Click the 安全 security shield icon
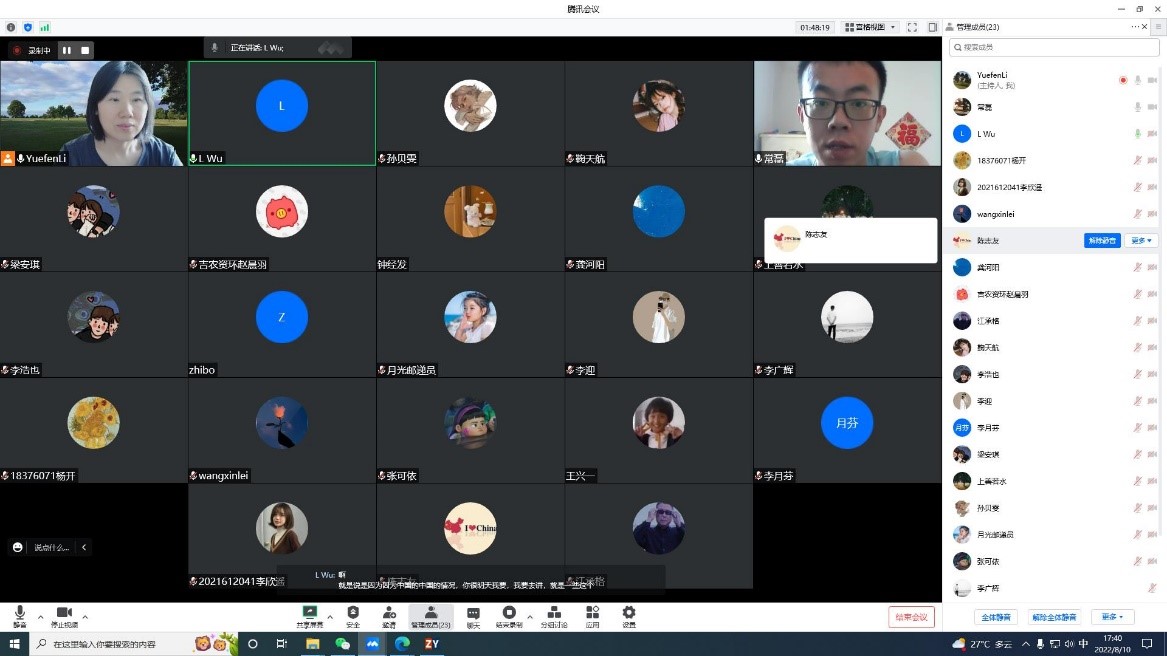Image resolution: width=1167 pixels, height=656 pixels. tap(353, 615)
